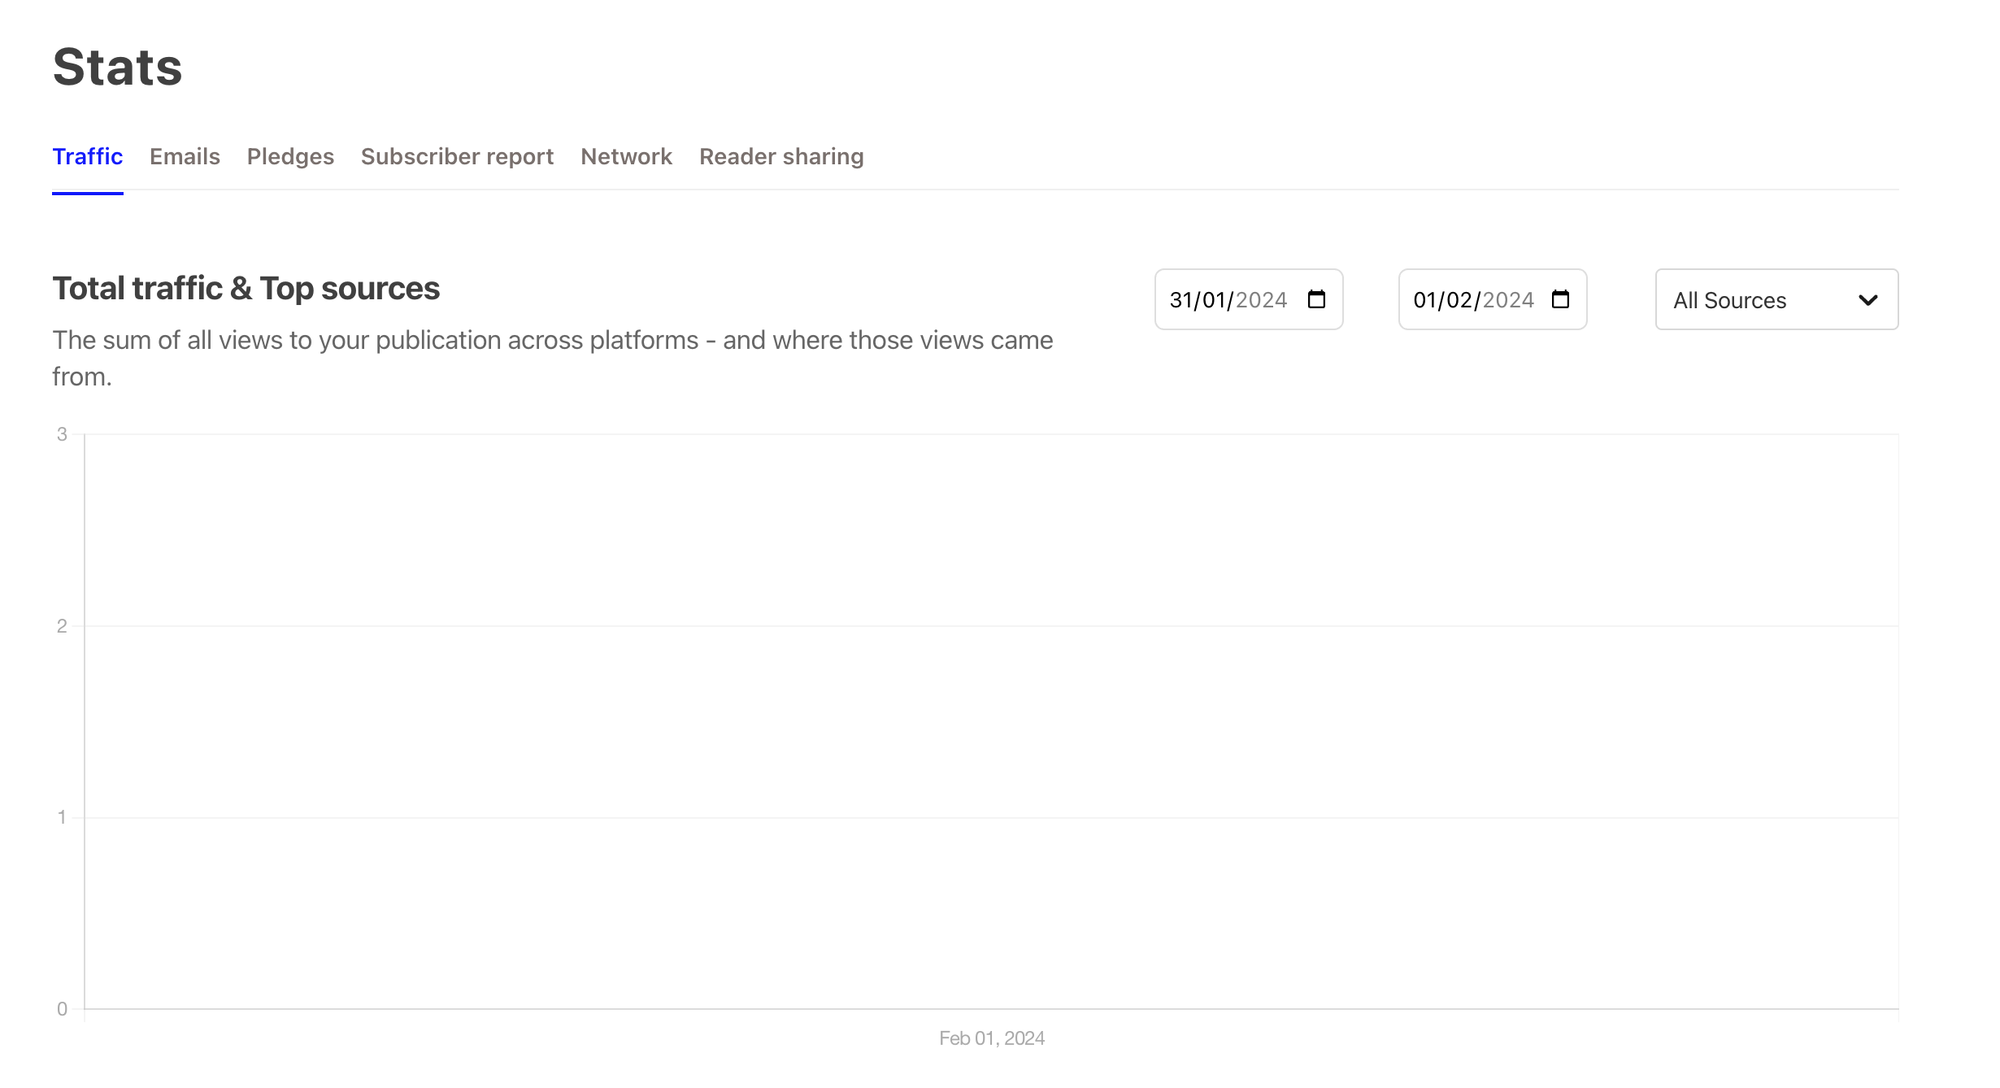View the Reader sharing tab
The height and width of the screenshot is (1088, 2000).
click(781, 157)
